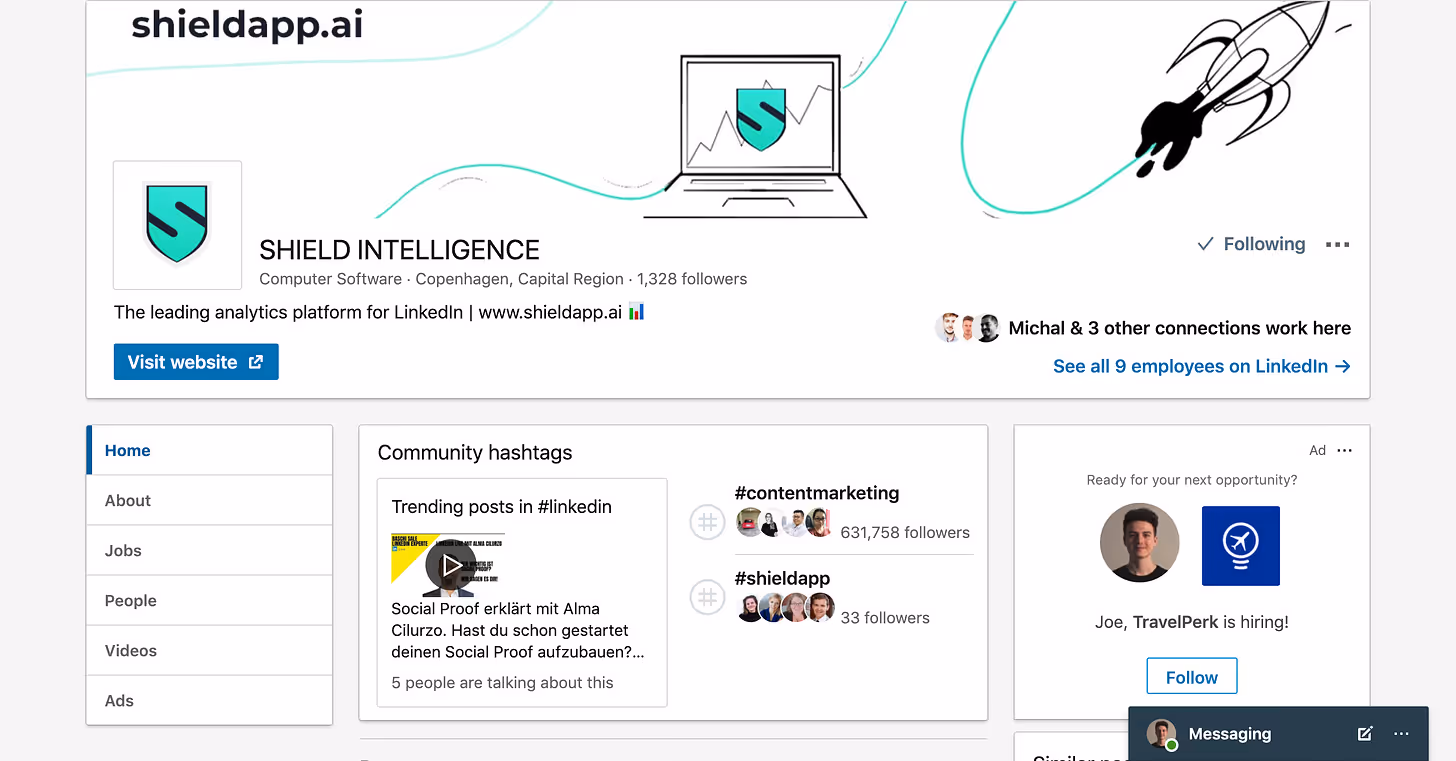Viewport: 1456px width, 761px height.
Task: Click the shield logo on laptop banner illustration
Action: click(761, 119)
